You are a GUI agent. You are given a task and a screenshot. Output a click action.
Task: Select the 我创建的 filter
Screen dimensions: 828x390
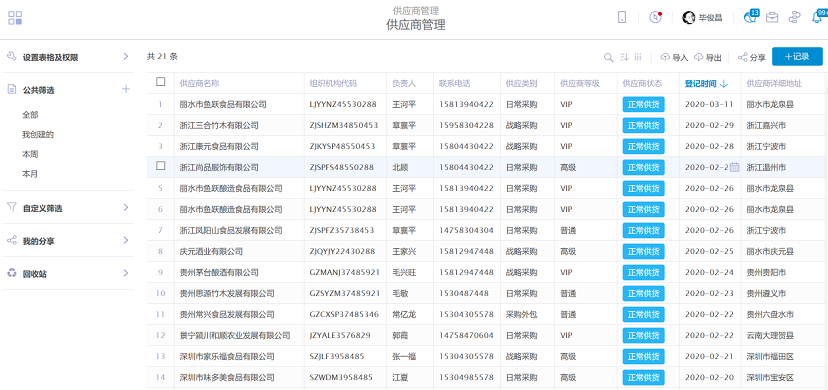[38, 135]
